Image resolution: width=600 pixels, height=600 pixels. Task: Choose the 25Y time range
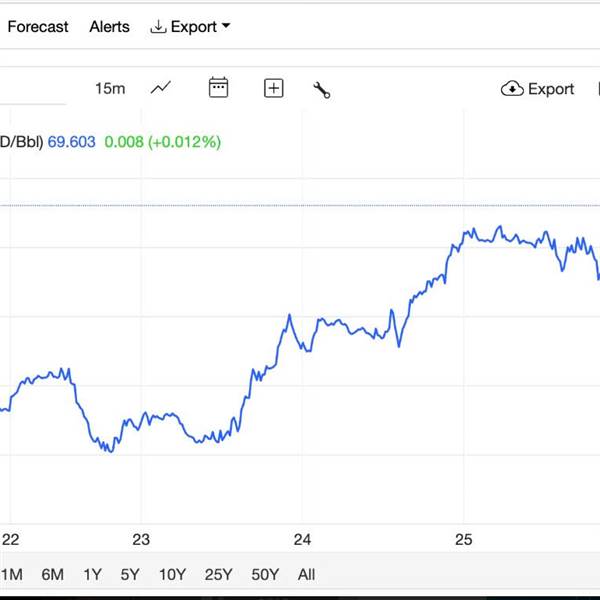coord(218,574)
